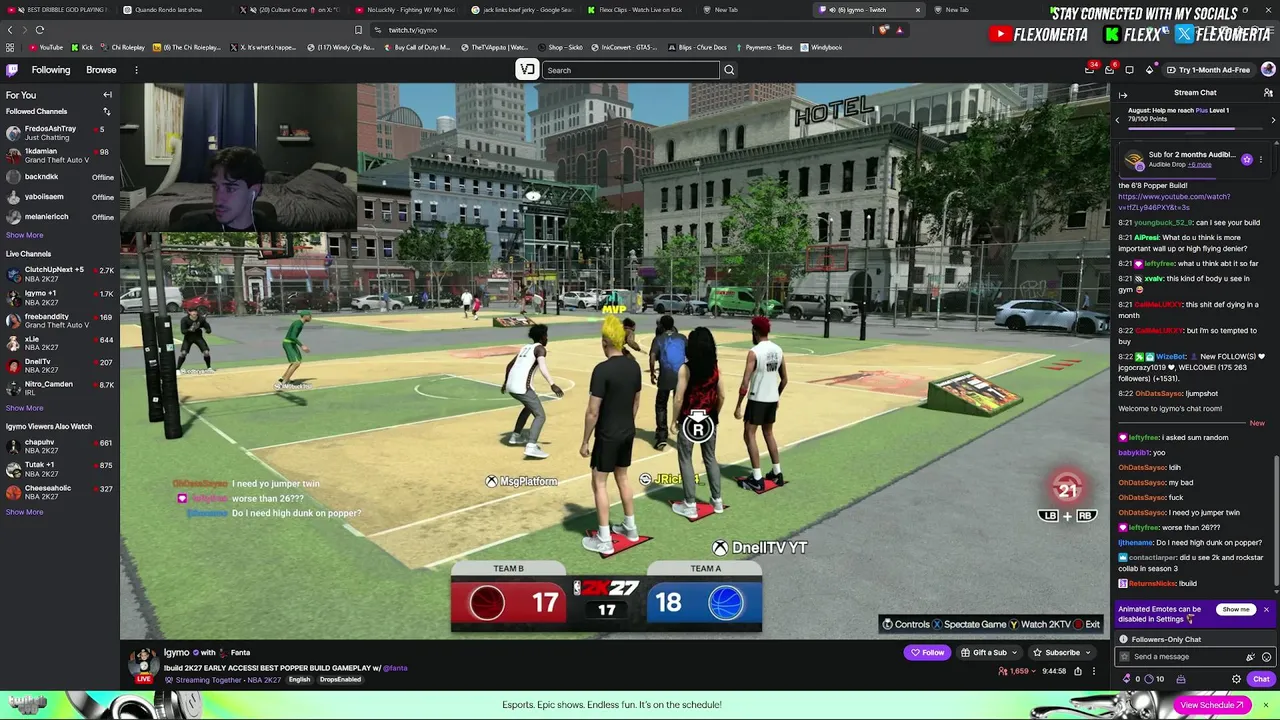
Task: Click the share stream icon
Action: pos(1078,671)
